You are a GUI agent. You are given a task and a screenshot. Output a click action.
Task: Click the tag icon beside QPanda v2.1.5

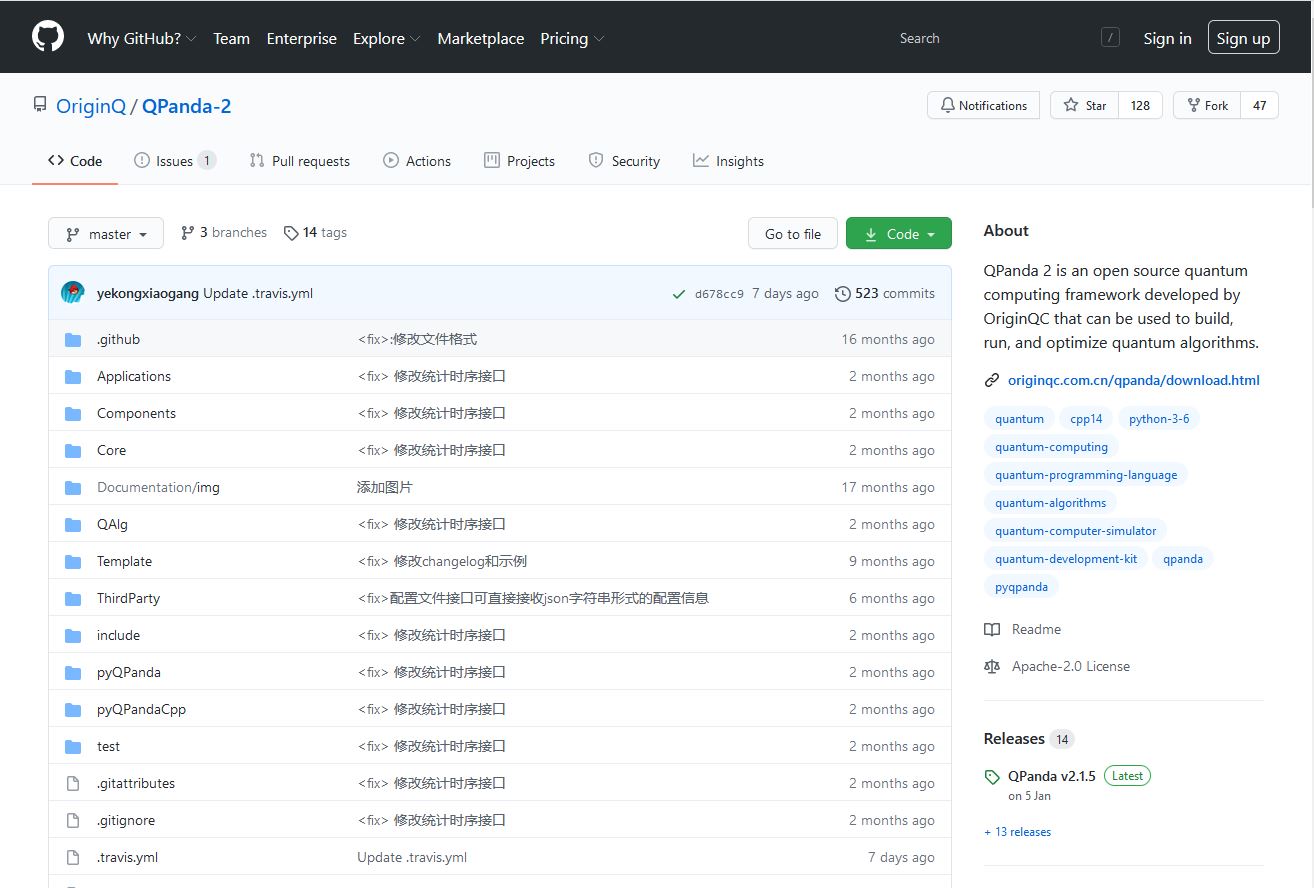[x=992, y=777]
